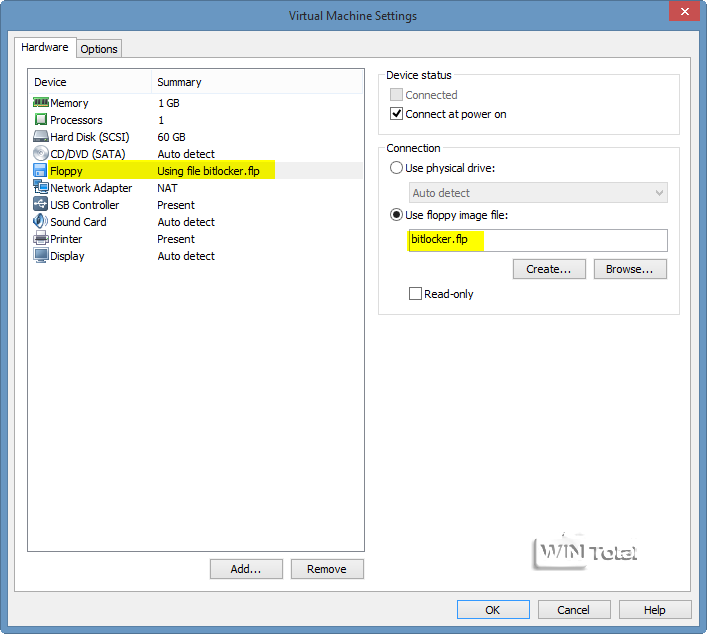Select the Floppy disk icon
Screen dimensions: 707x634
[x=40, y=170]
